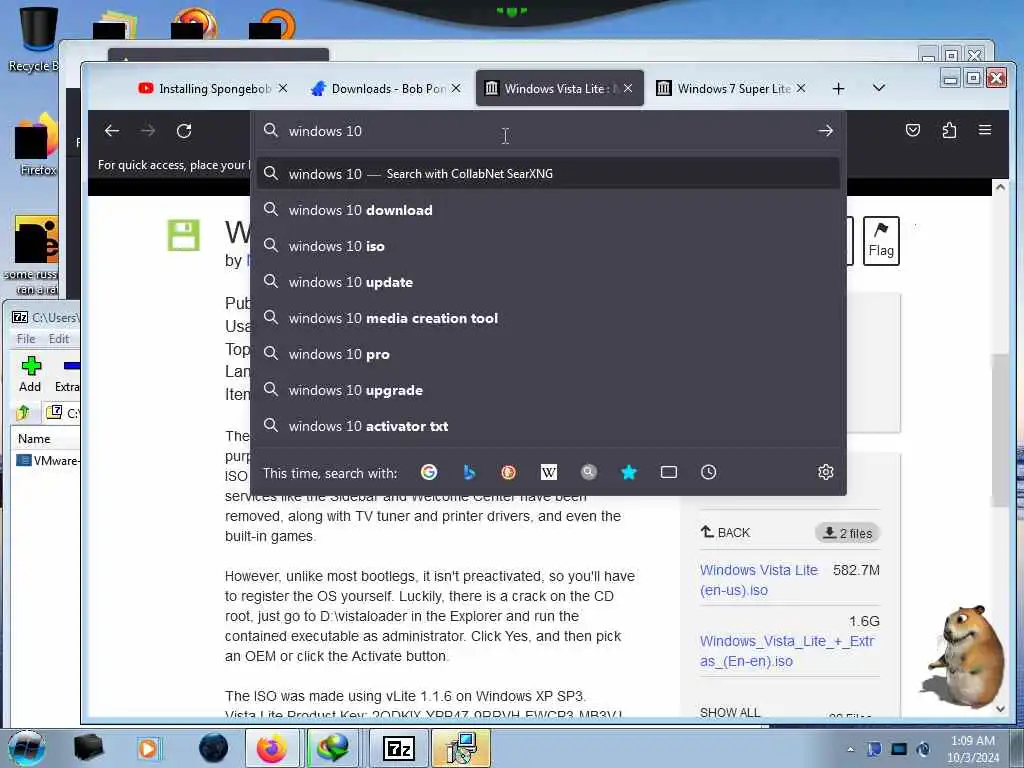
Task: Search this time with Google icon
Action: (429, 472)
